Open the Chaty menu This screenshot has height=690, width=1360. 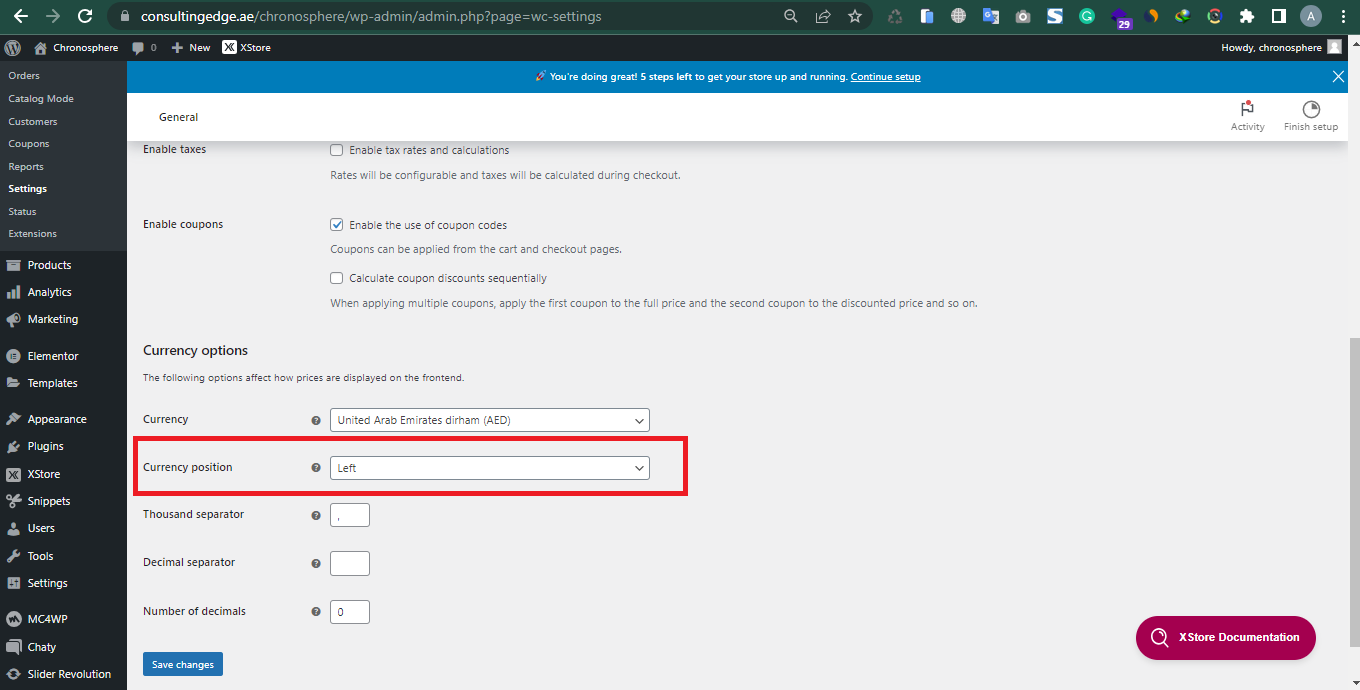click(42, 647)
